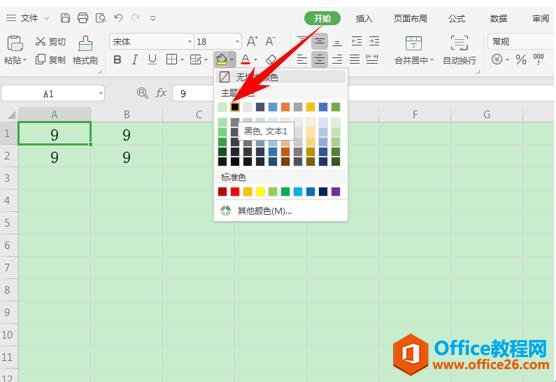Align text left horizontally

click(x=302, y=59)
